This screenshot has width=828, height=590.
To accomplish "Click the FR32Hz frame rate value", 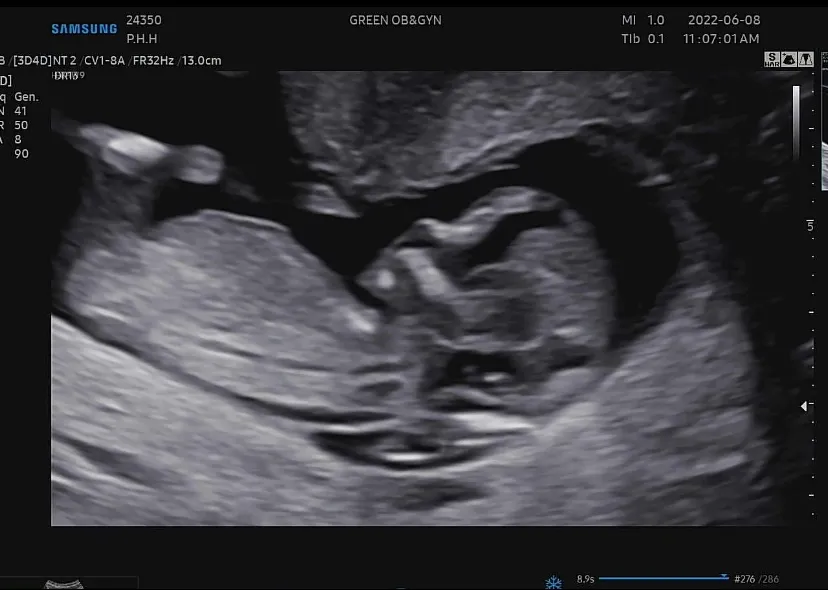I will (x=153, y=60).
